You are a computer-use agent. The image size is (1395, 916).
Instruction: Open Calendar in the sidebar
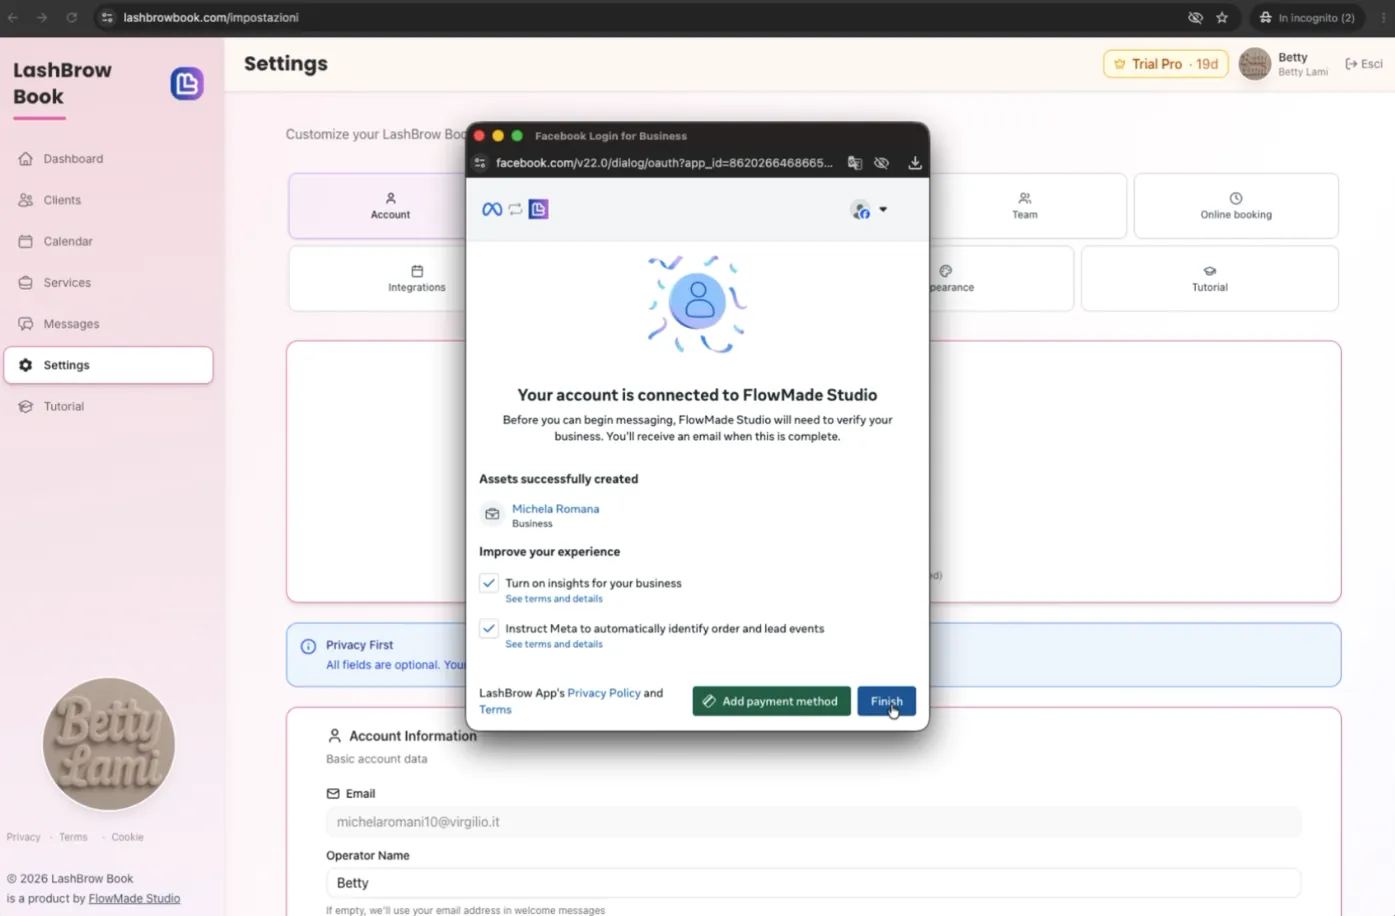click(108, 241)
